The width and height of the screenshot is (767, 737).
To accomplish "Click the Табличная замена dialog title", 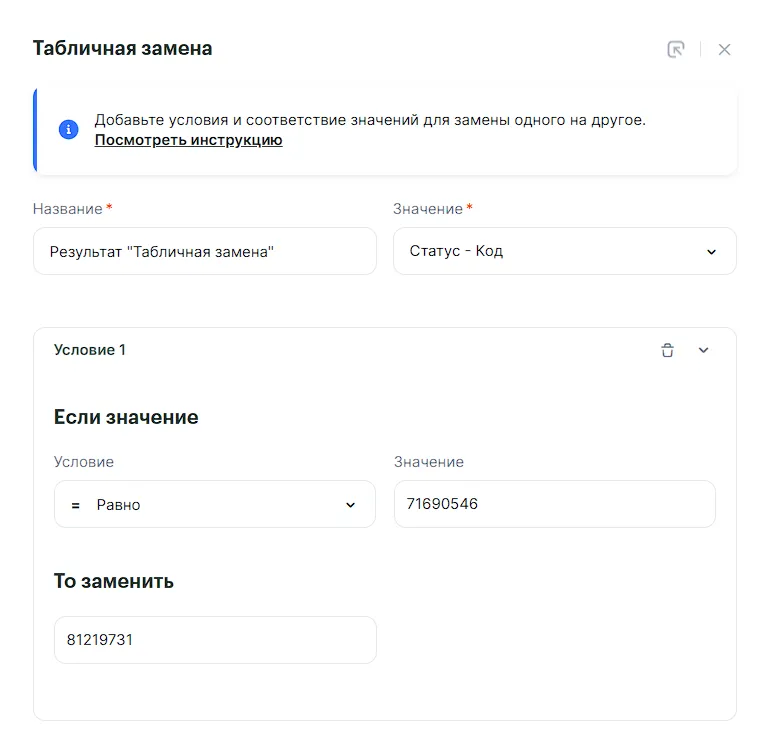I will point(122,48).
